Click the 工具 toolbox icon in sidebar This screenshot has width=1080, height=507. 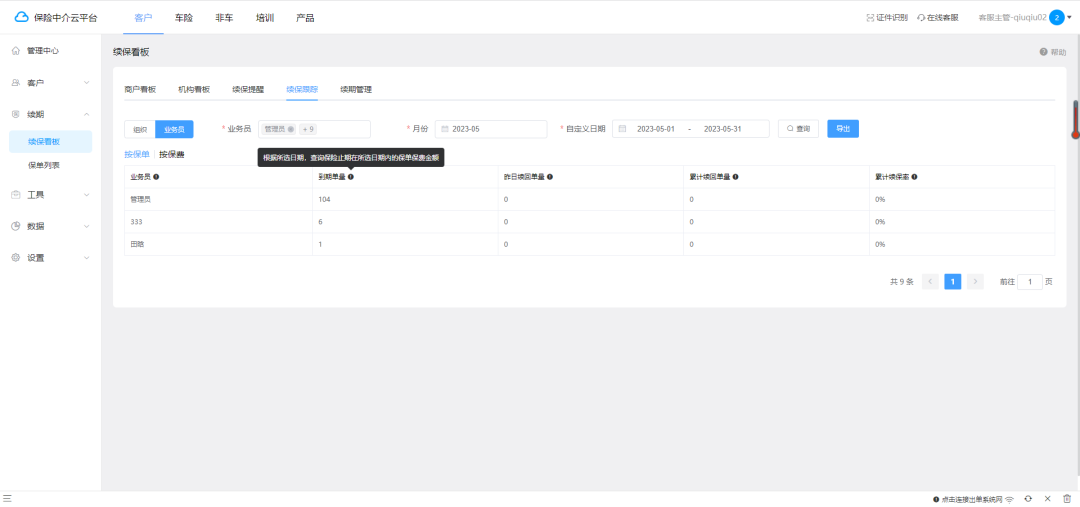16,195
